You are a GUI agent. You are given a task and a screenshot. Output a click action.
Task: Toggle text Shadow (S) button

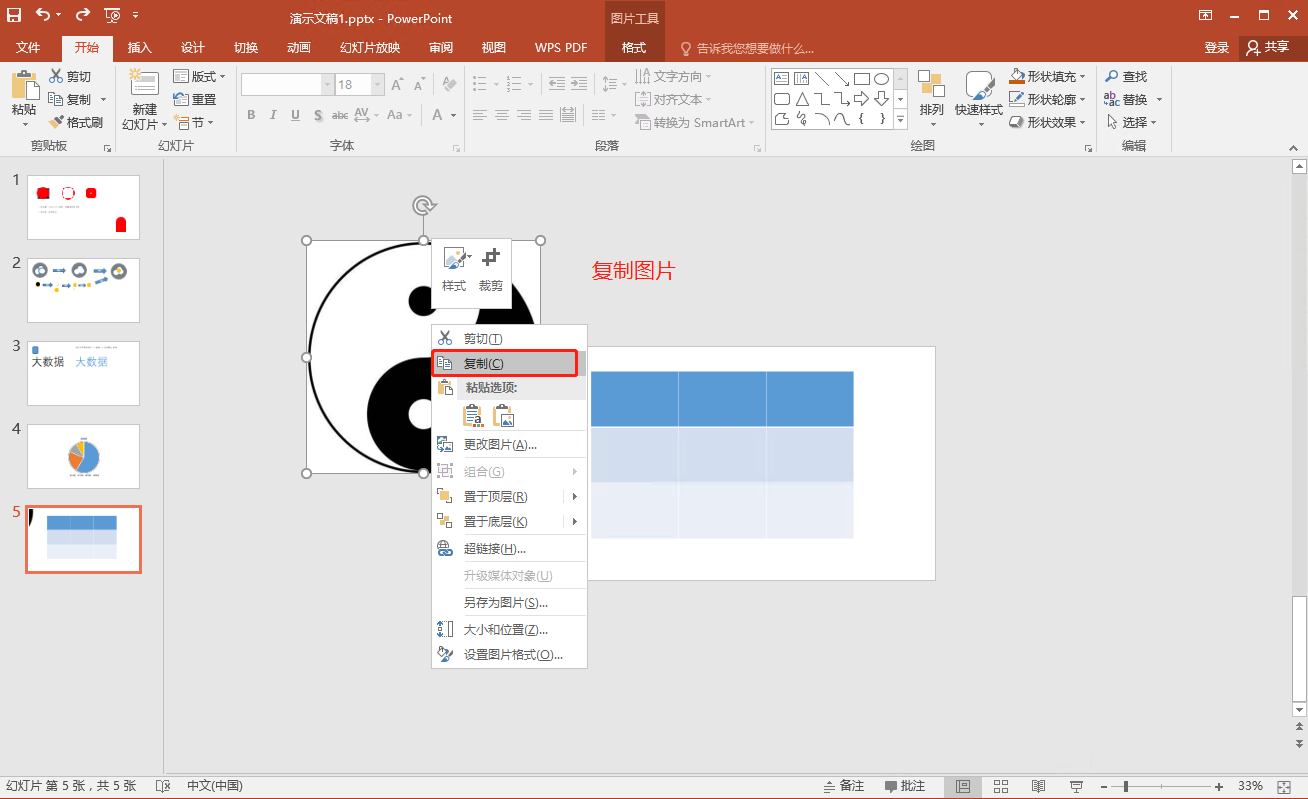[318, 115]
